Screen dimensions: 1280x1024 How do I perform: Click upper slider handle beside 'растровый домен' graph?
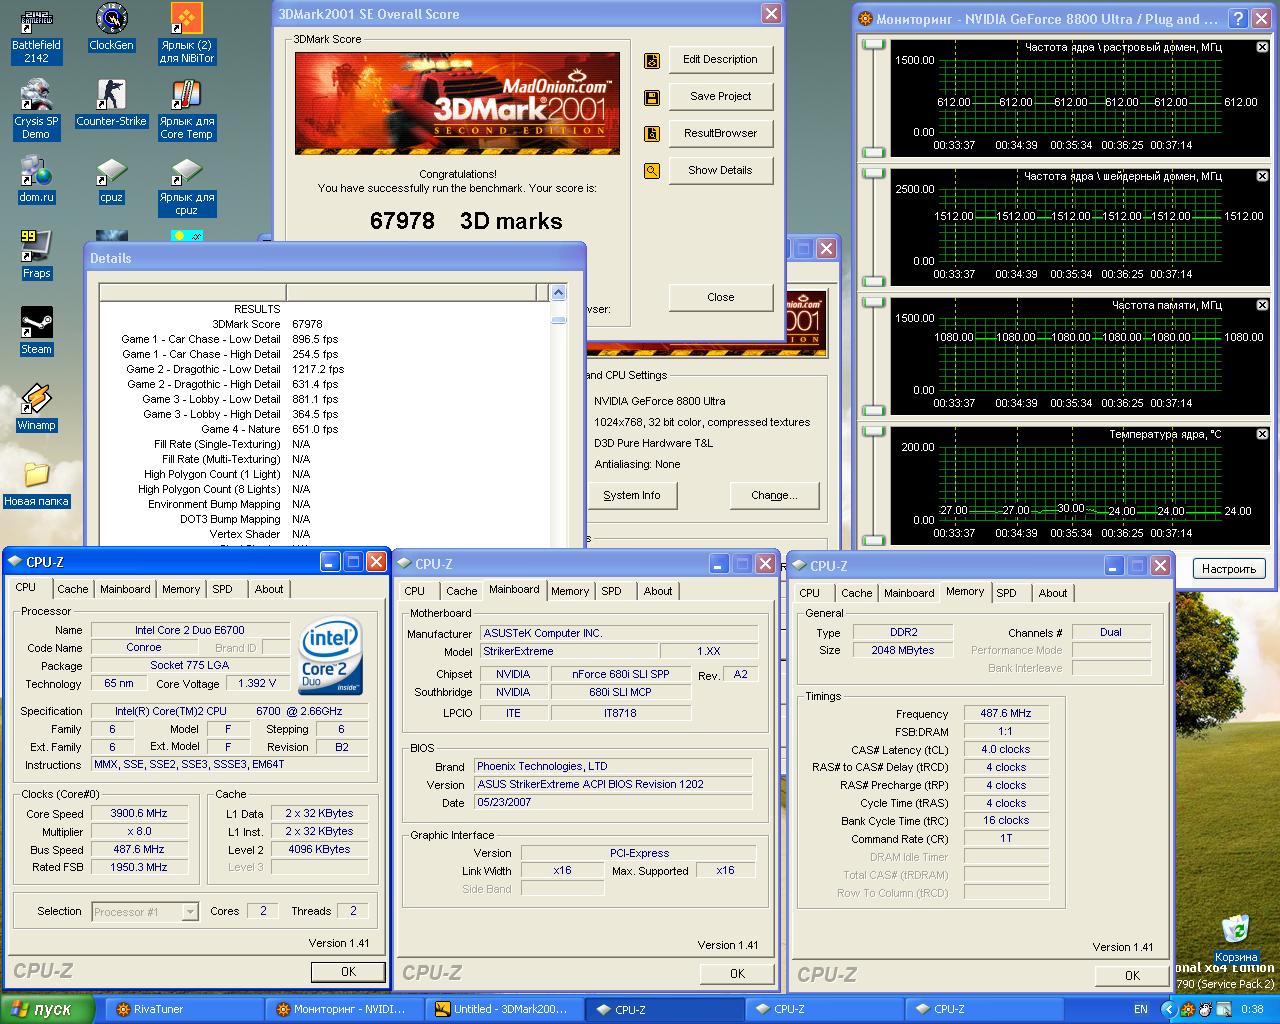pyautogui.click(x=874, y=45)
